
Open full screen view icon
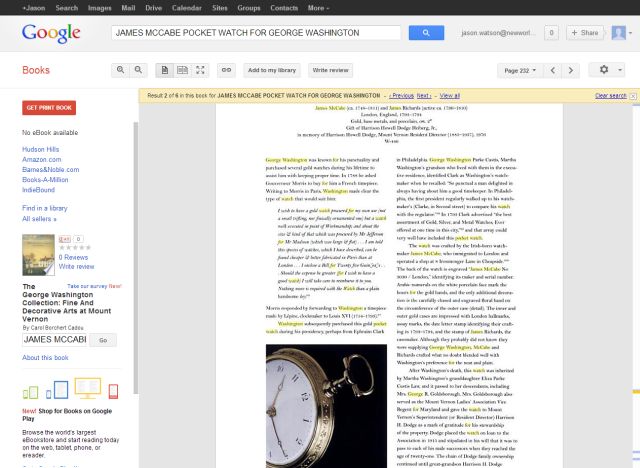[200, 70]
